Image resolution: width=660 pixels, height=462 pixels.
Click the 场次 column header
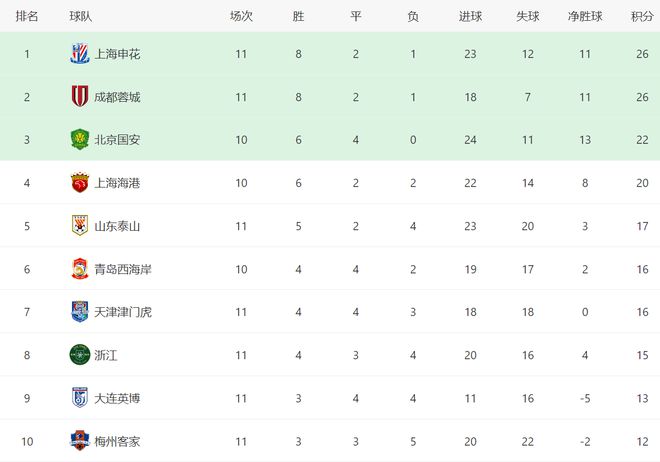241,16
